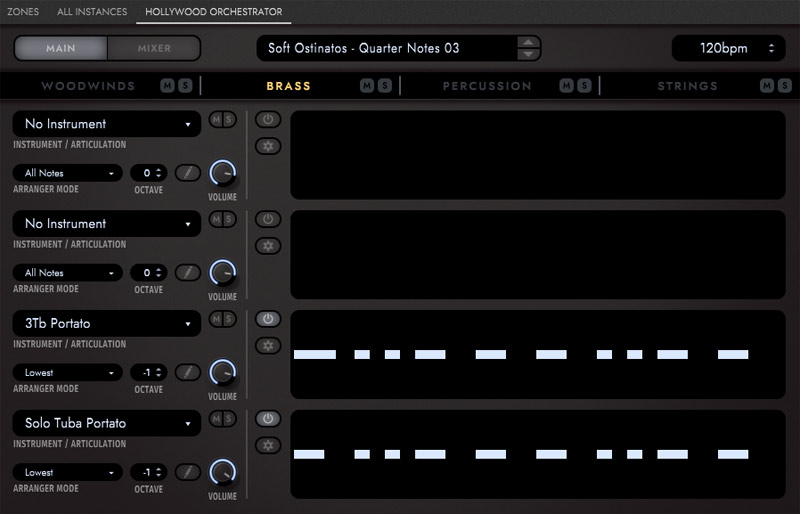The height and width of the screenshot is (514, 800).
Task: Select the Hollywood Orchestrator tab
Action: coord(214,11)
